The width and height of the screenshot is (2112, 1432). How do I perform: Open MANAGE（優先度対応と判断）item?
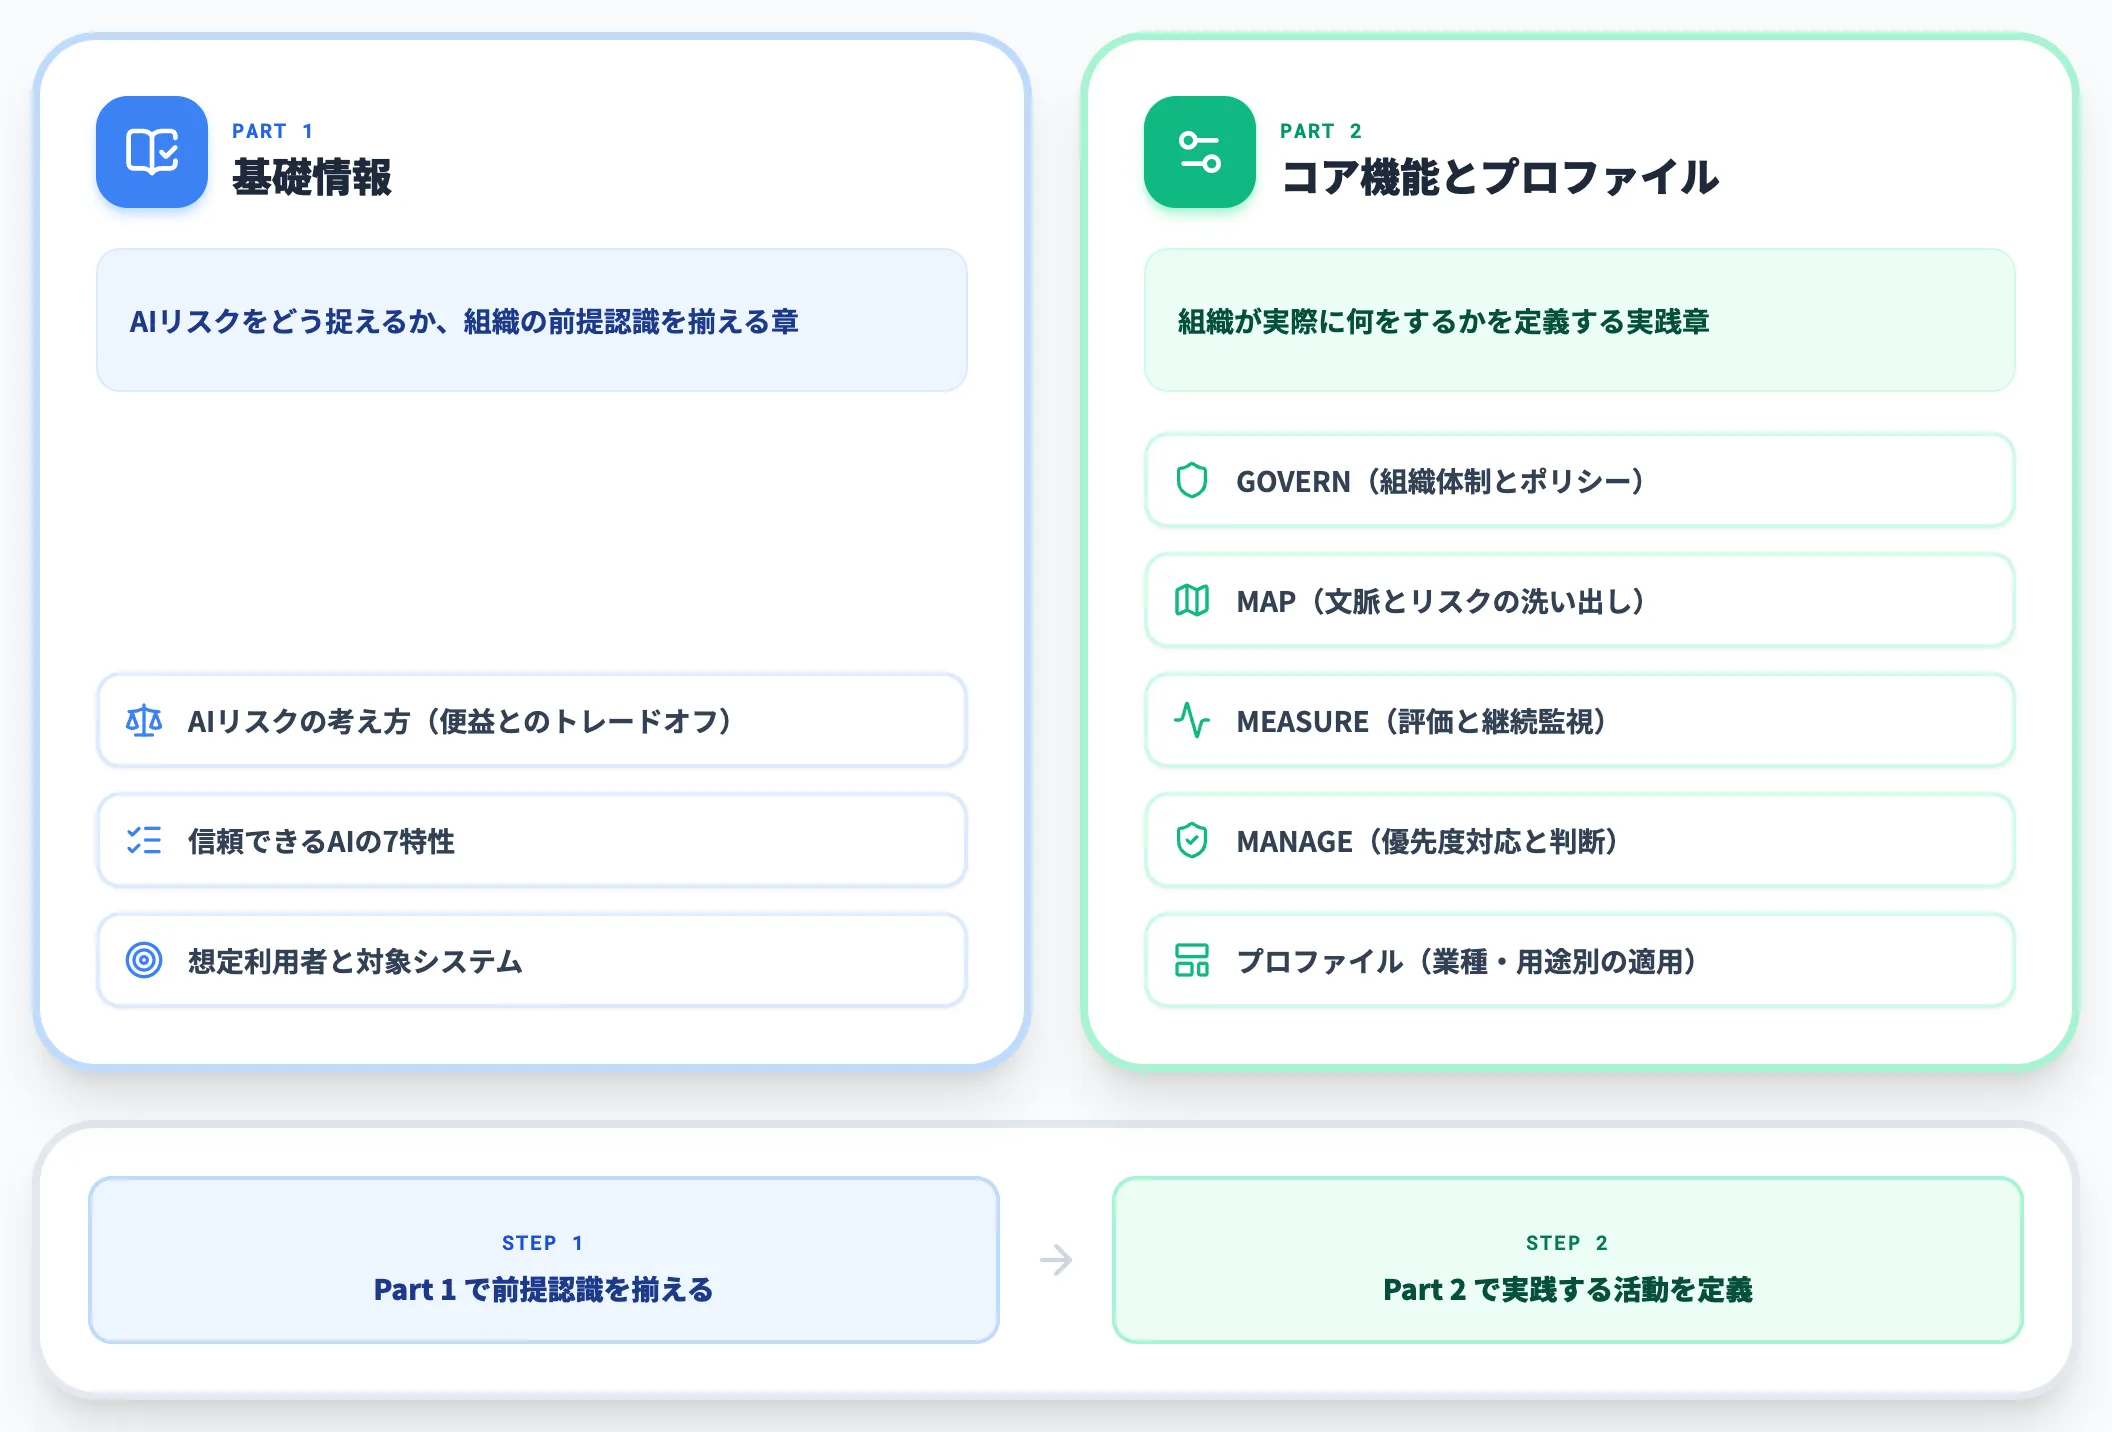1580,841
